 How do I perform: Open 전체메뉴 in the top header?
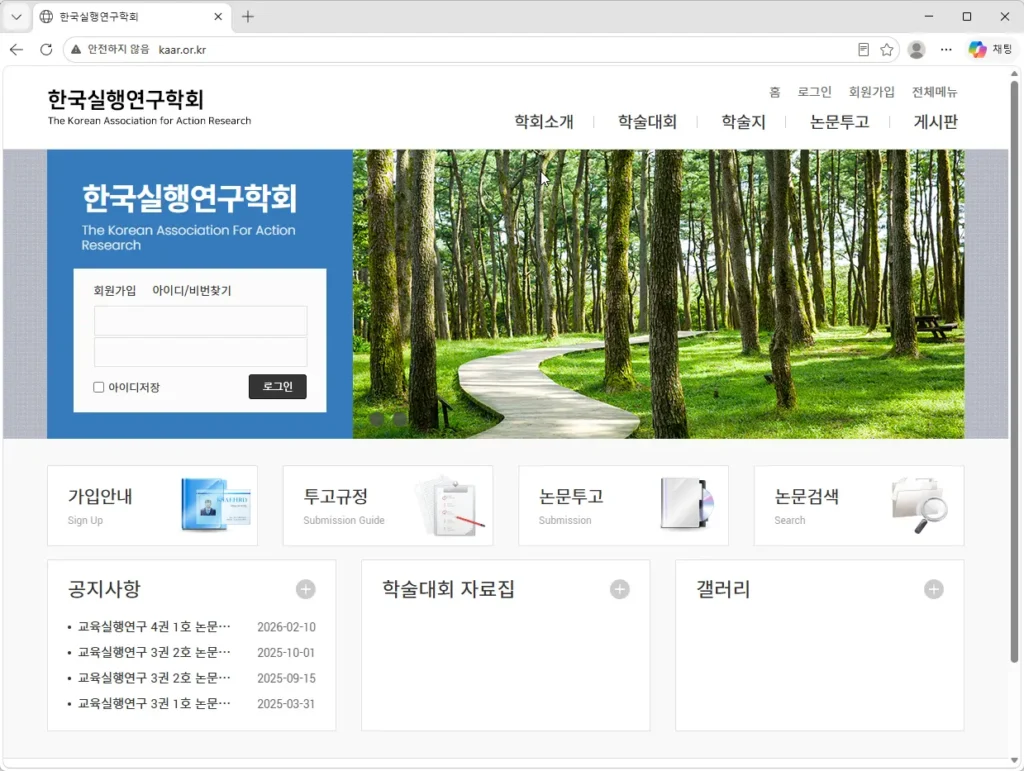tap(935, 92)
